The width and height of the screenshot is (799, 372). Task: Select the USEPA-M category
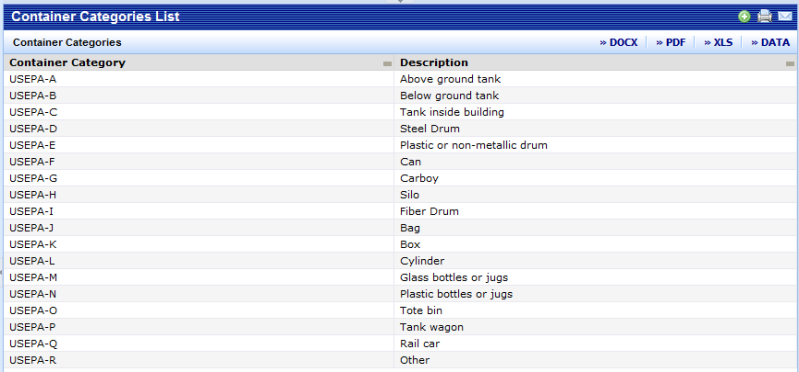[x=34, y=278]
